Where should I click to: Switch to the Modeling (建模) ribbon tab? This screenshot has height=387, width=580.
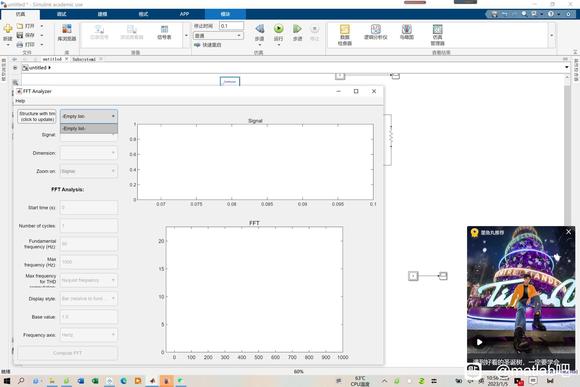point(102,14)
